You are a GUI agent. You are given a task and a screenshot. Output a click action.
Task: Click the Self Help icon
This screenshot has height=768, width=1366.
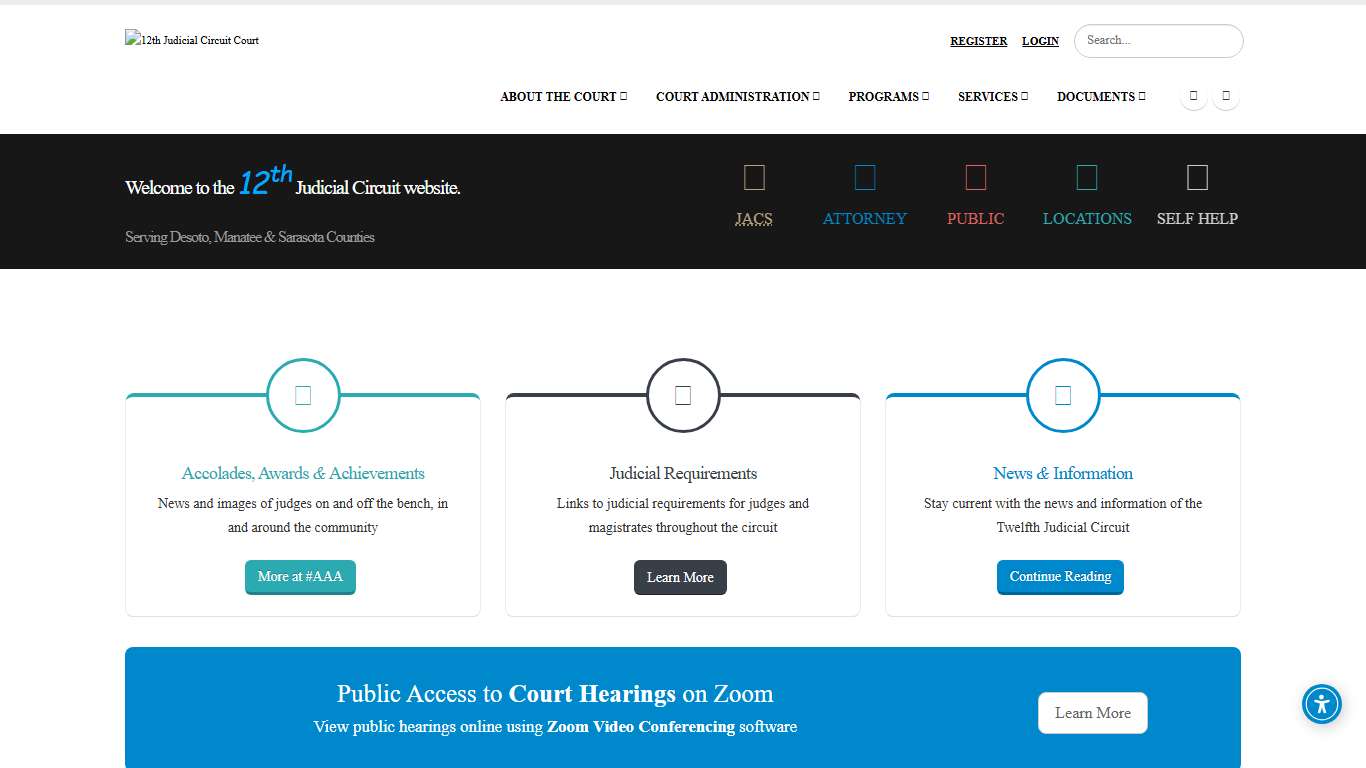point(1197,176)
